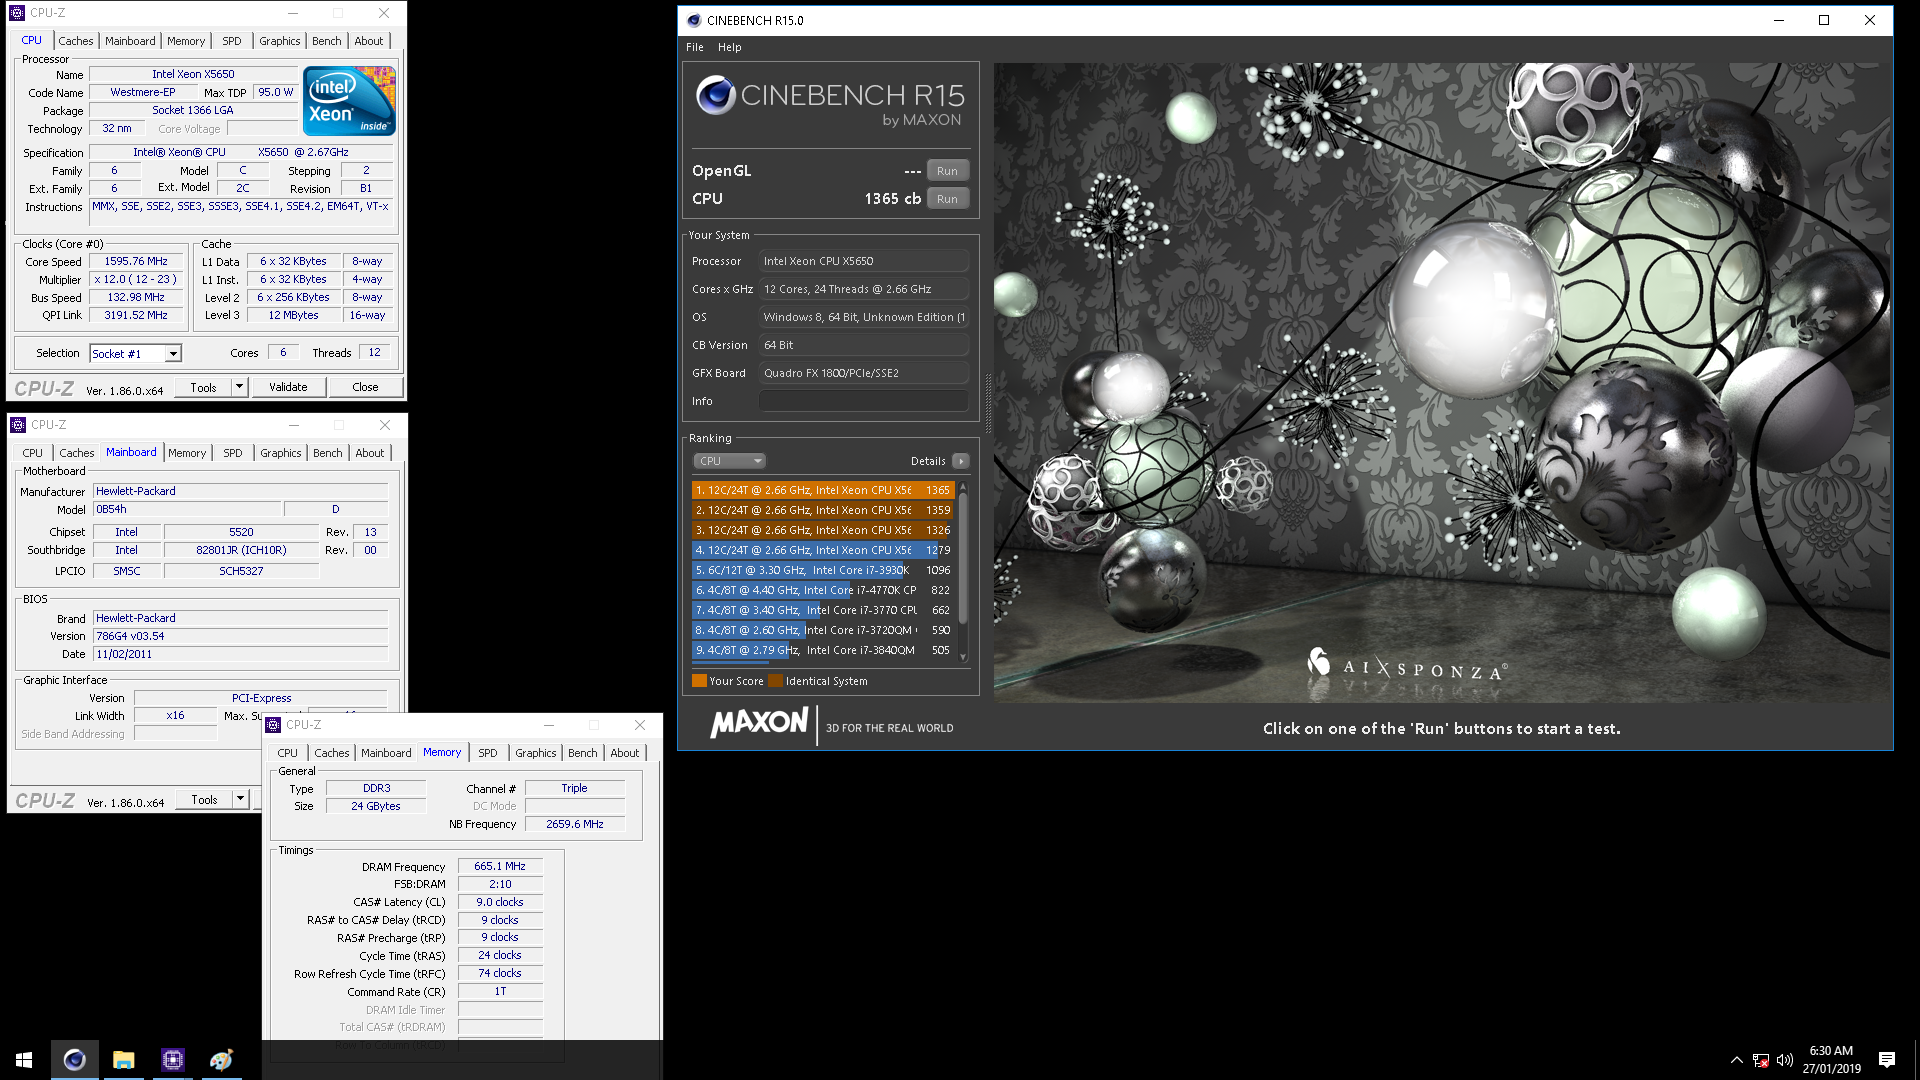Viewport: 1920px width, 1080px height.
Task: Click the Cinebench logo sphere icon
Action: [x=716, y=96]
